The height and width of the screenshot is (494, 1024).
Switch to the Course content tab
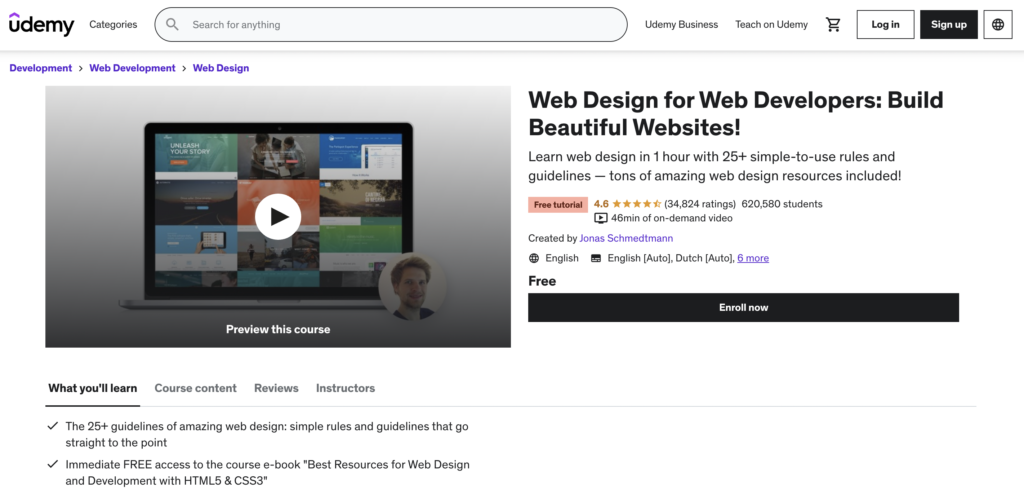195,388
